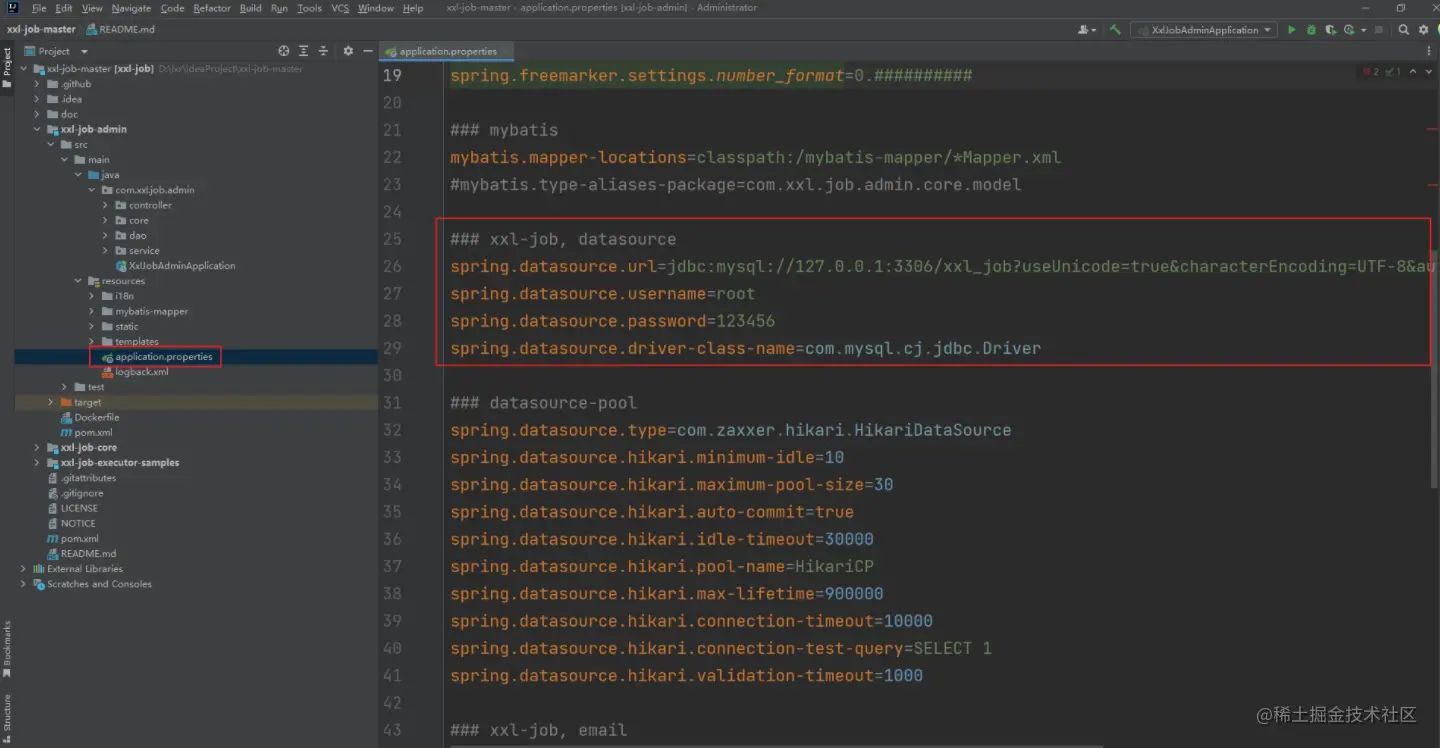Image resolution: width=1440 pixels, height=748 pixels.
Task: Click the hikari maximum-pool-size=30 line
Action: point(671,485)
